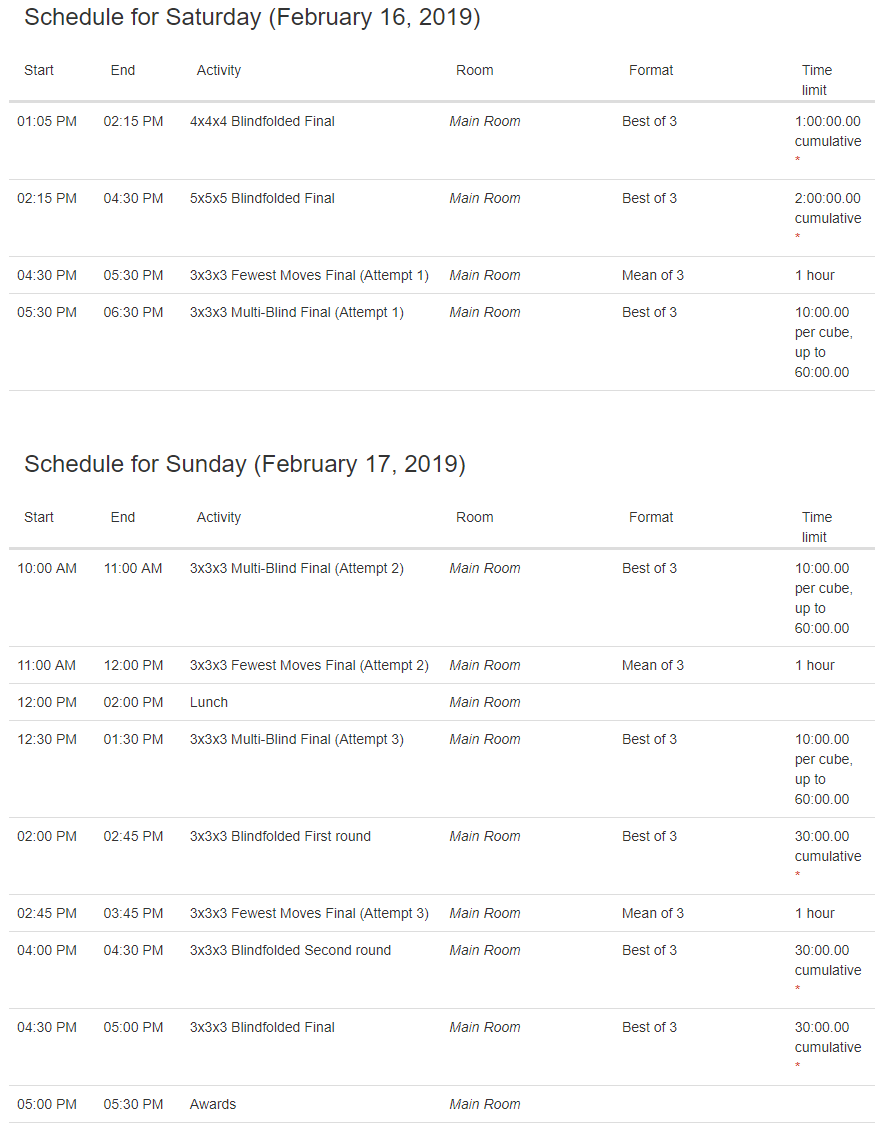Select 3x3x3 Multi-Blind Final (Attempt 1)
Viewport: 875px width, 1128px height.
coord(296,312)
